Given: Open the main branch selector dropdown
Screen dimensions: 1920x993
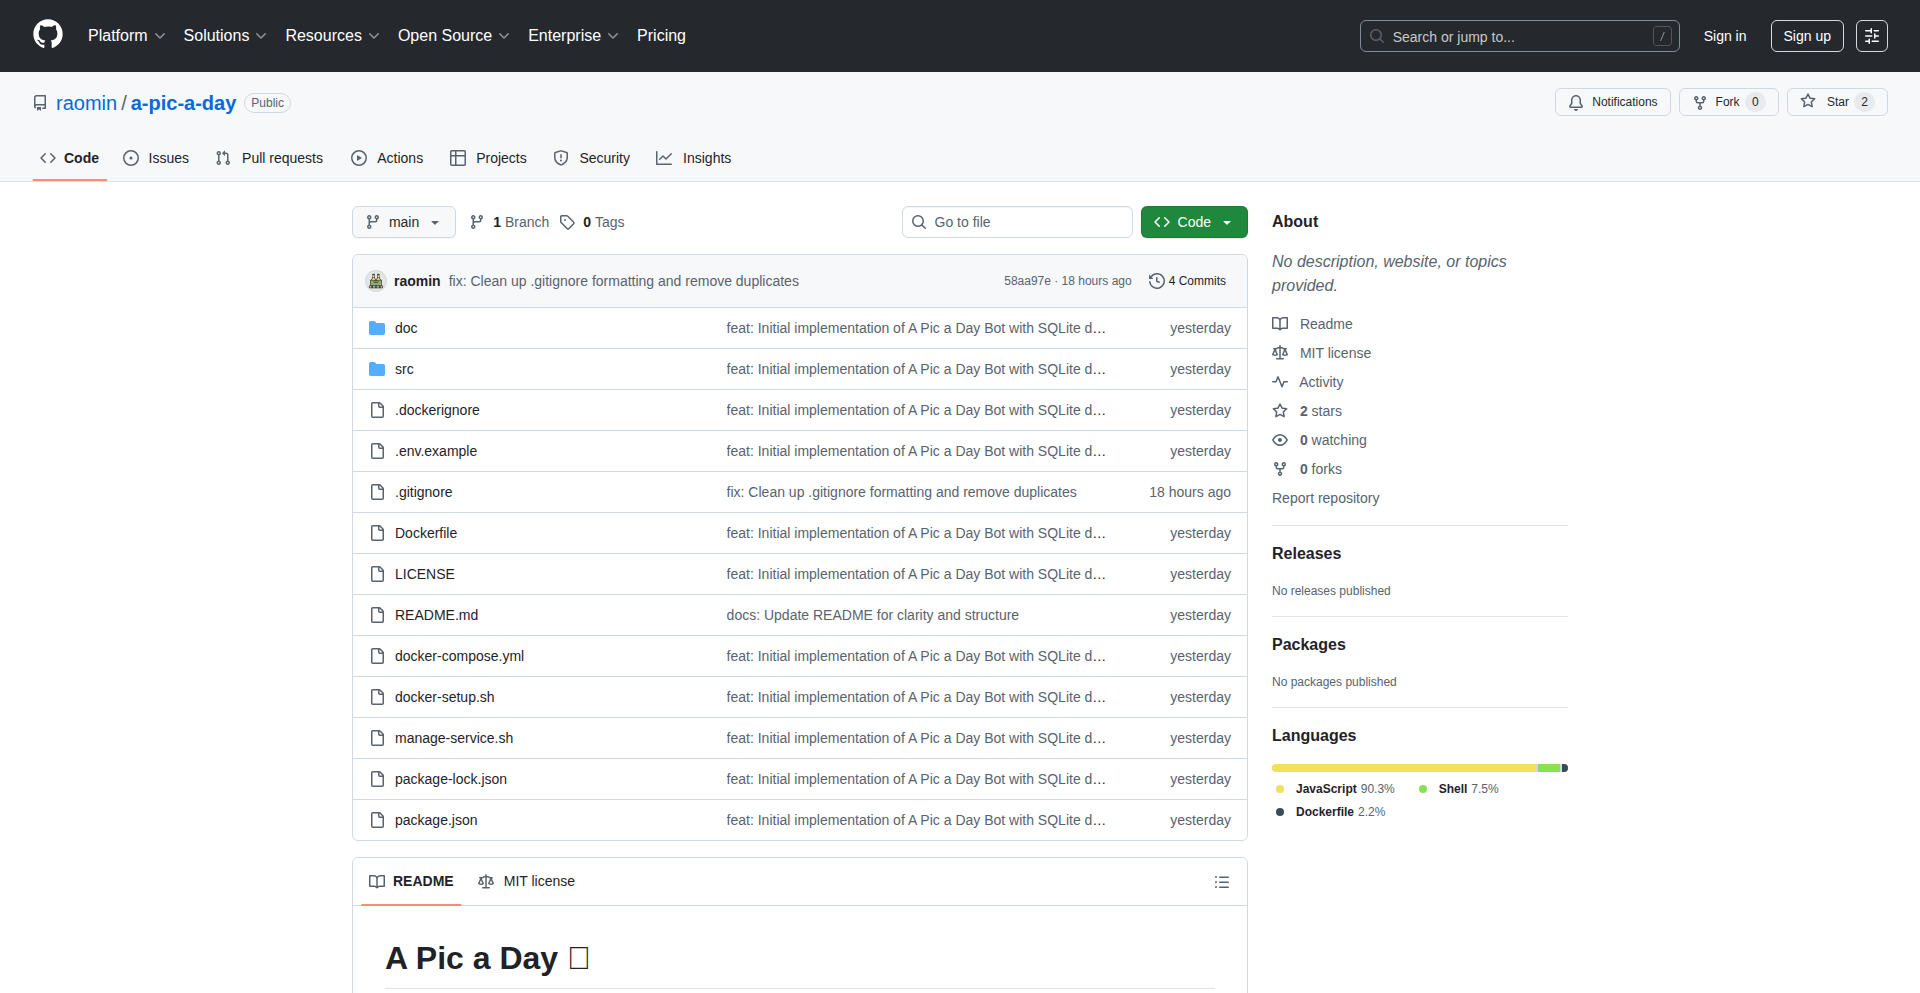Looking at the screenshot, I should pos(403,222).
